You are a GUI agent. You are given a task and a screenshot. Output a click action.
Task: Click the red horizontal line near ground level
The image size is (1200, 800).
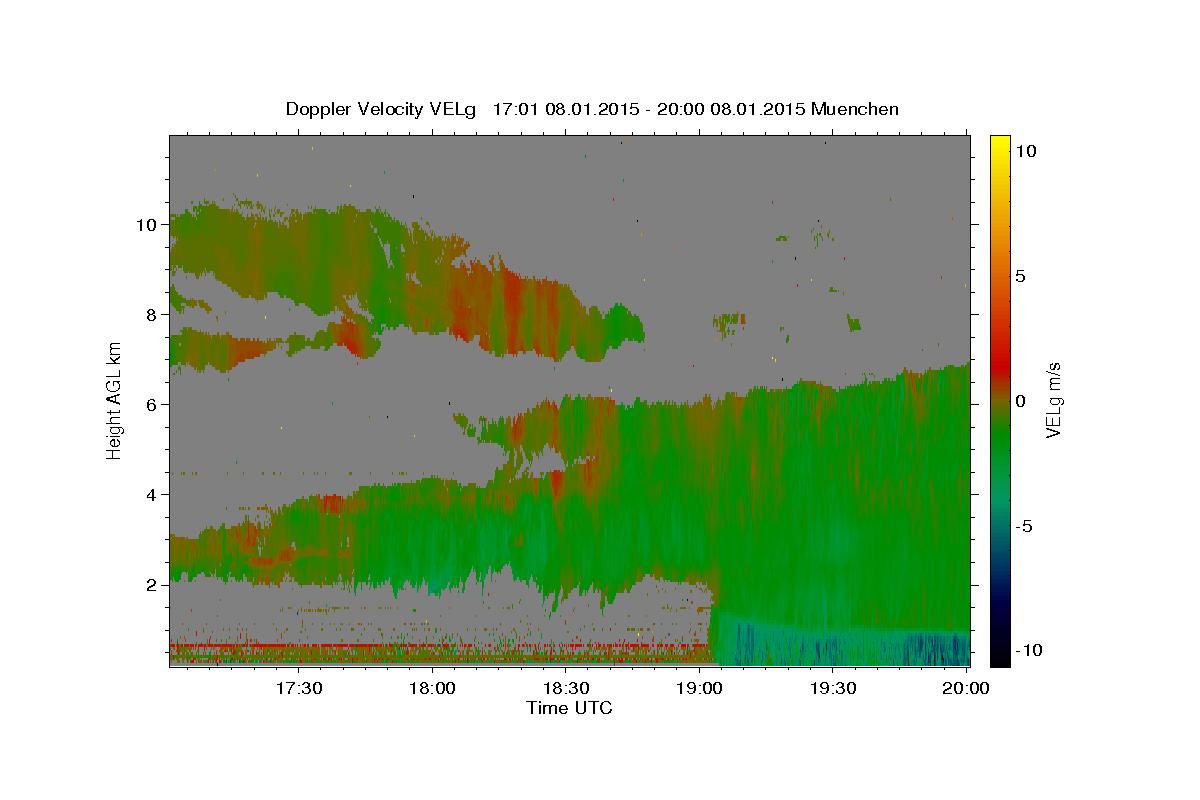pos(440,646)
